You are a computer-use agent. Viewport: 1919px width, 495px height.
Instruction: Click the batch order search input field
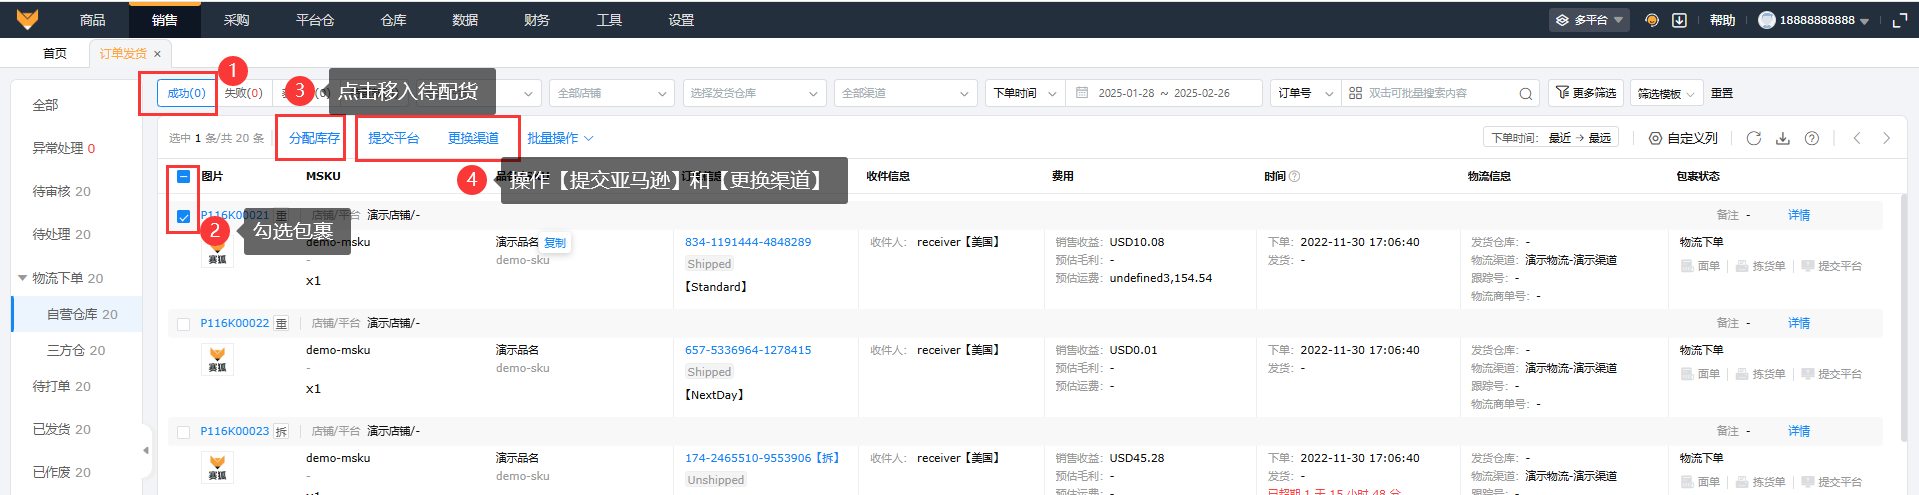(x=1440, y=93)
